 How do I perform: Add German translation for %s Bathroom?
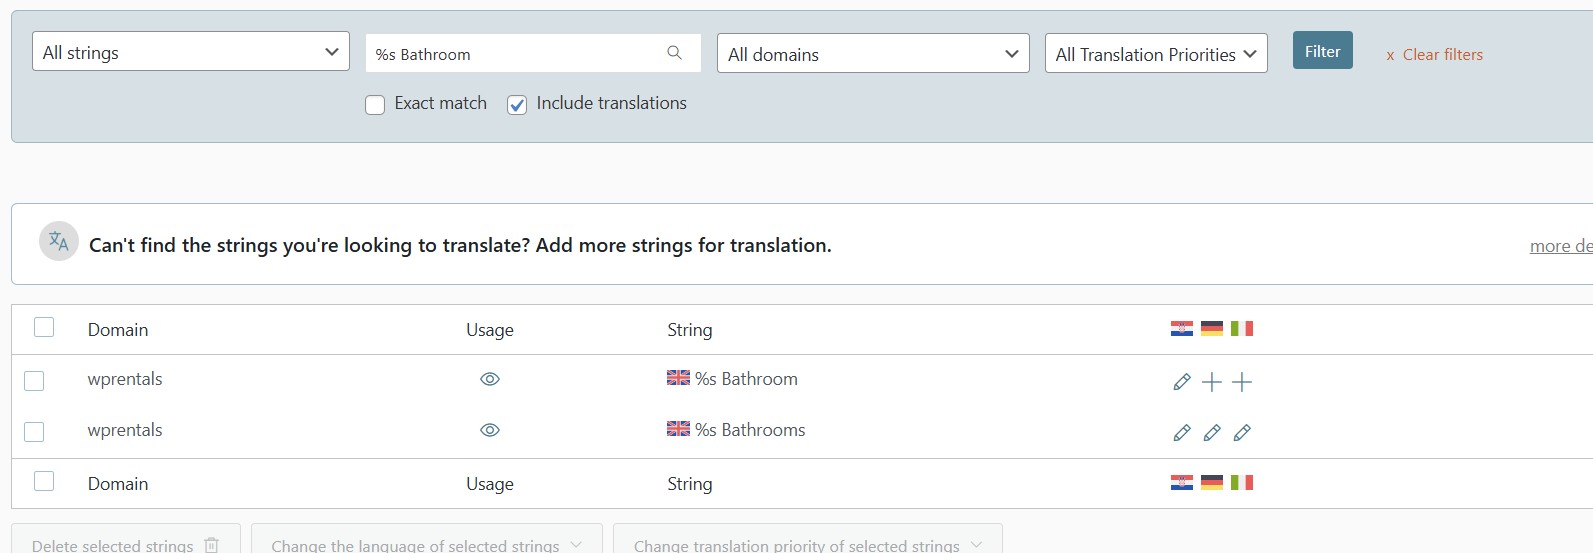point(1212,382)
